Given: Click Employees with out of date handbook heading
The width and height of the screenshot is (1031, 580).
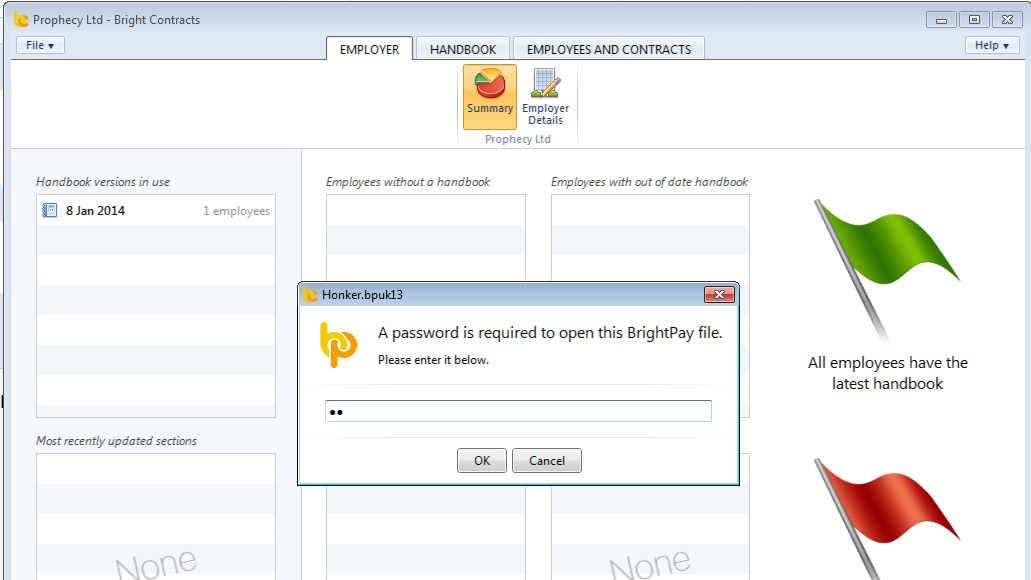Looking at the screenshot, I should [649, 182].
